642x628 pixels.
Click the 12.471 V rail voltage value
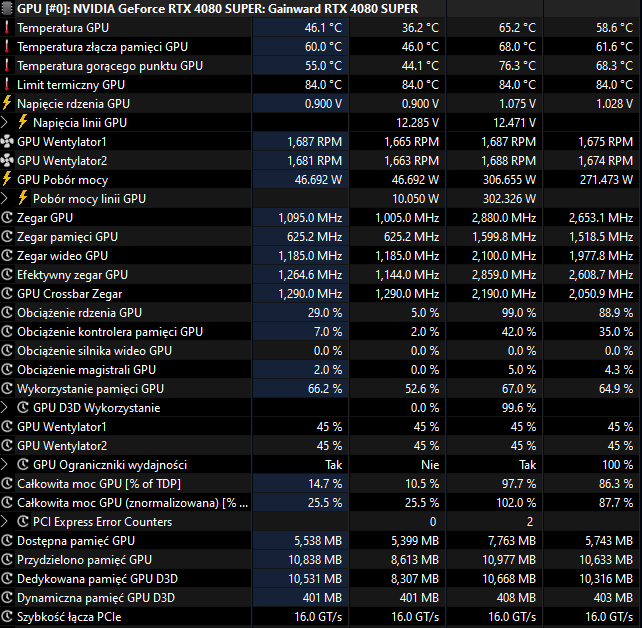pyautogui.click(x=514, y=123)
